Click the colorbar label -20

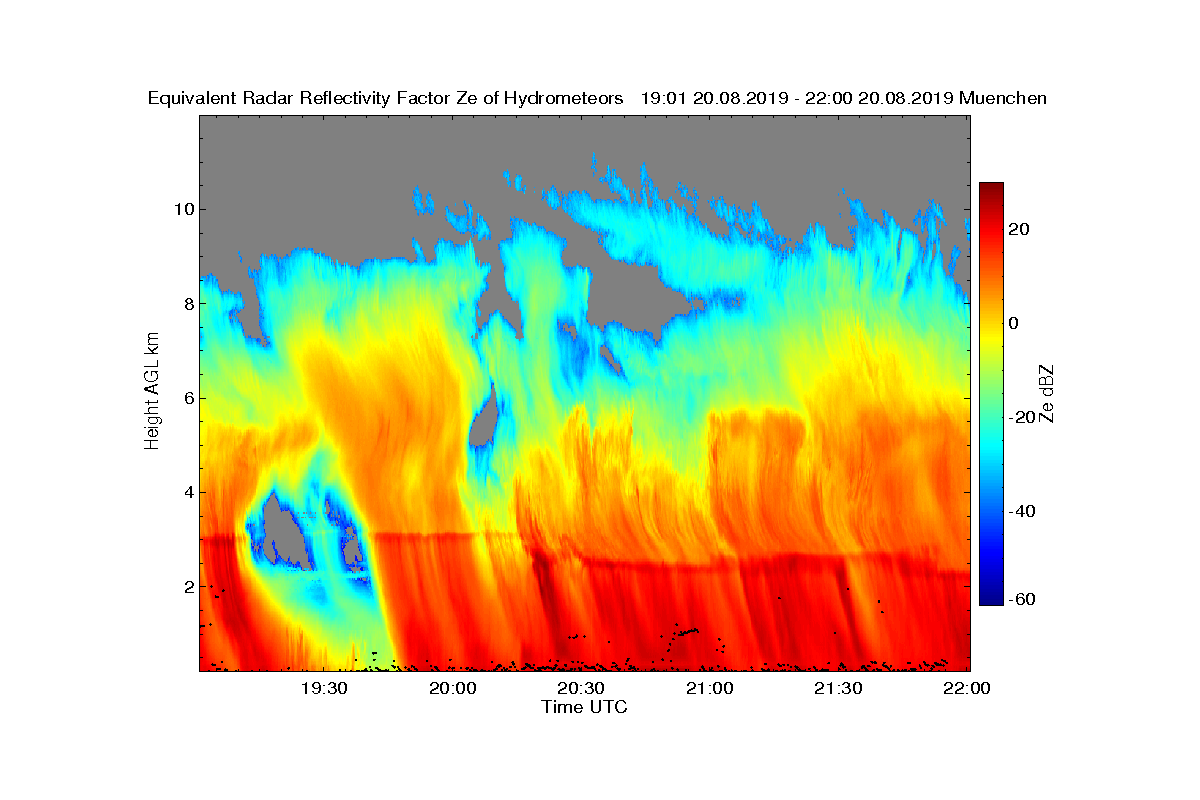tap(1023, 417)
